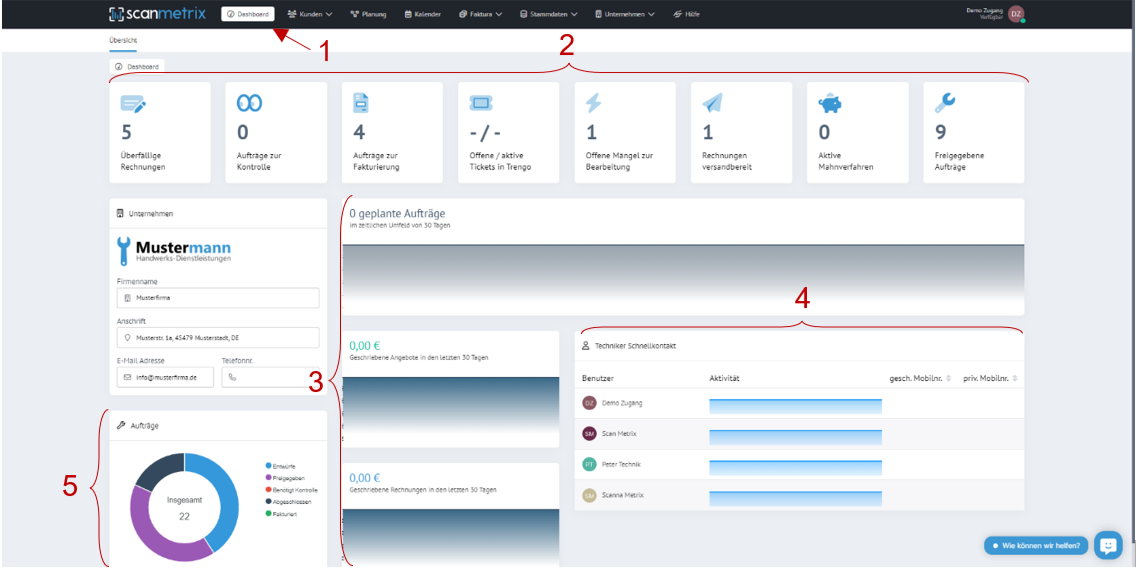Click the person icon beside Techniker Schnellkontakt
Image resolution: width=1139 pixels, height=569 pixels.
(585, 347)
